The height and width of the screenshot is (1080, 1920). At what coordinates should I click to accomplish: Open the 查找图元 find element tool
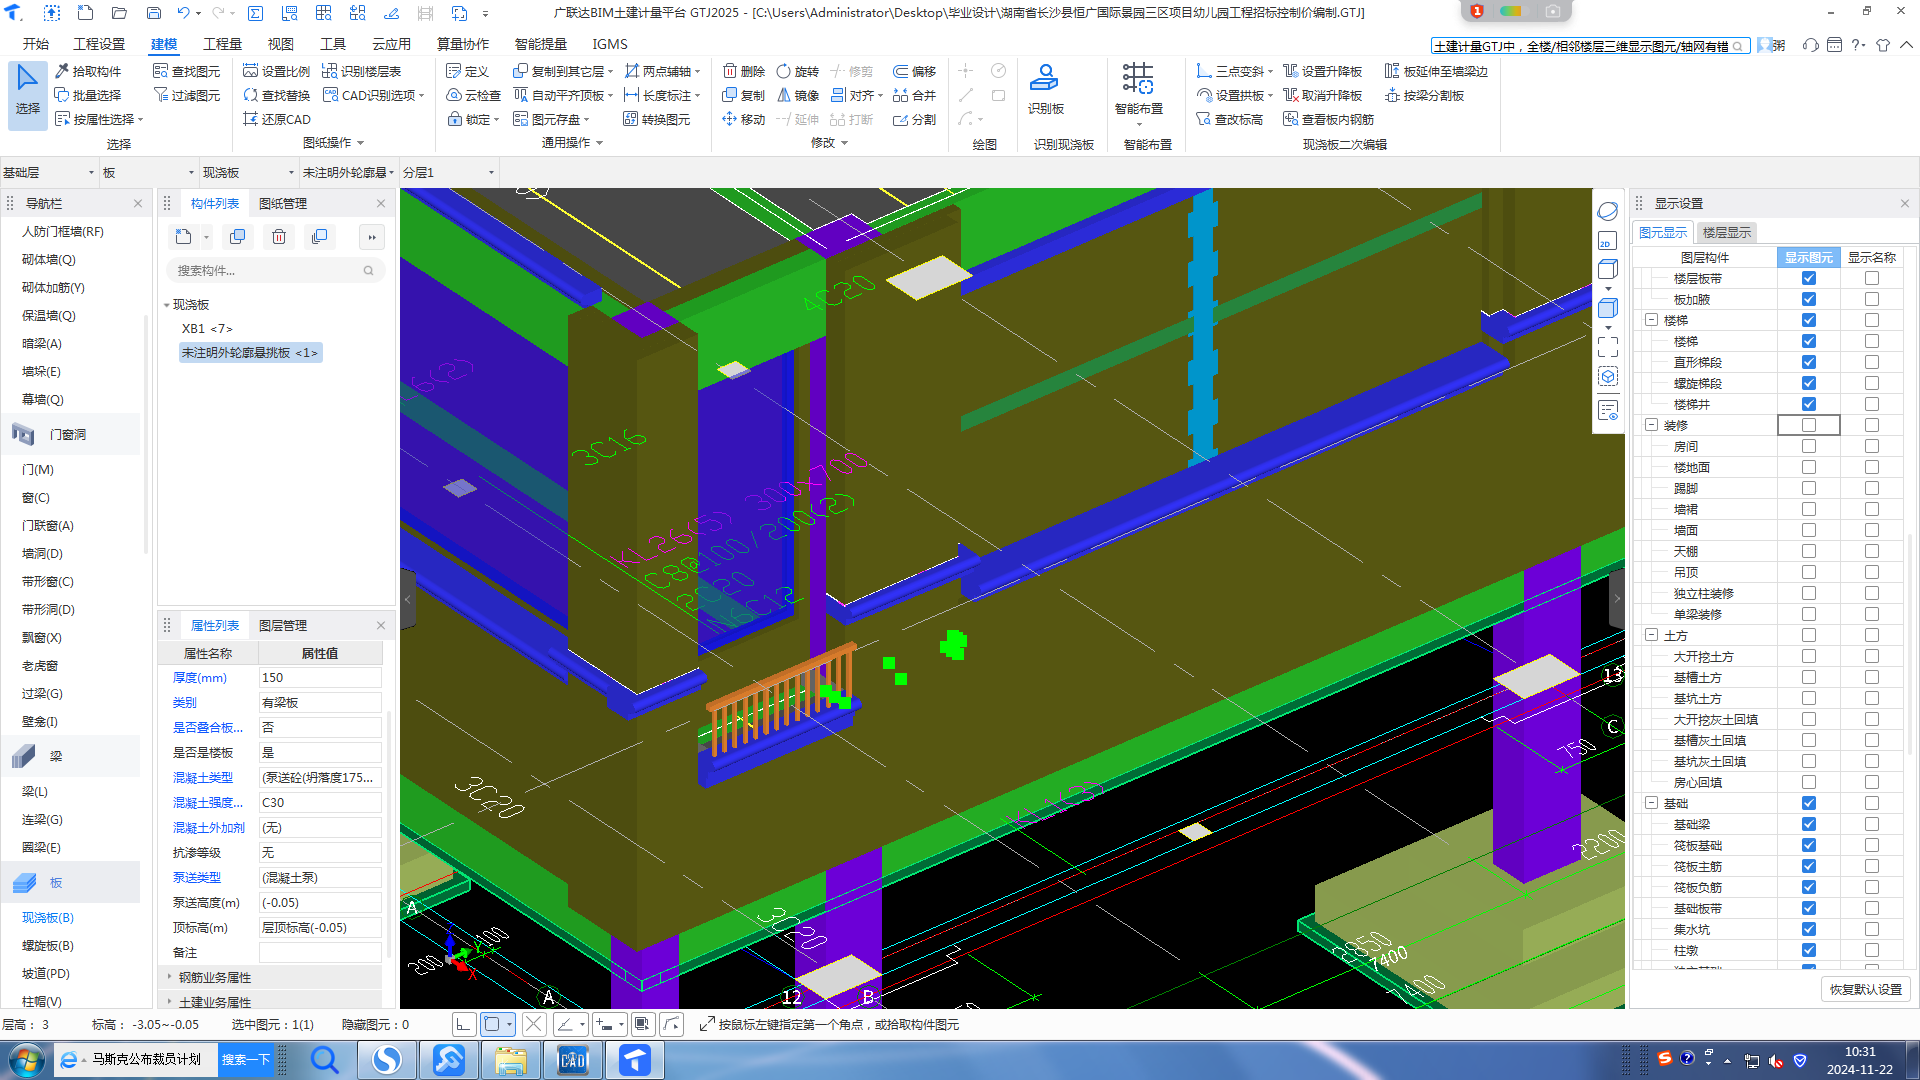tap(187, 71)
